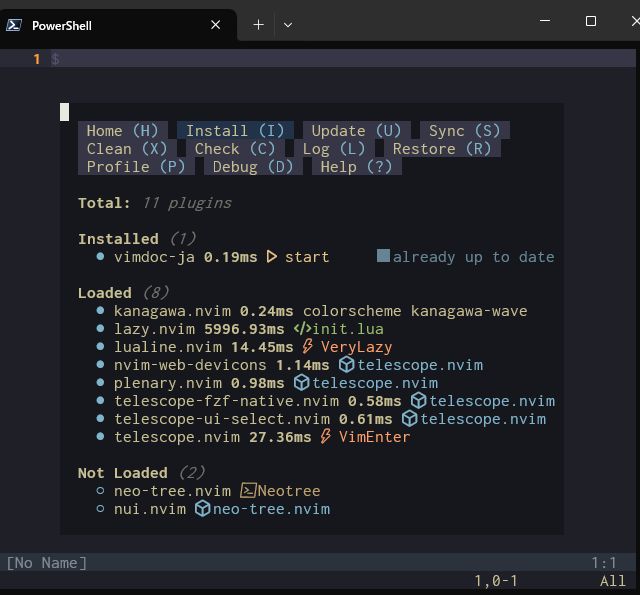The image size is (640, 595).
Task: Click the Restore (R) button
Action: pyautogui.click(x=442, y=149)
